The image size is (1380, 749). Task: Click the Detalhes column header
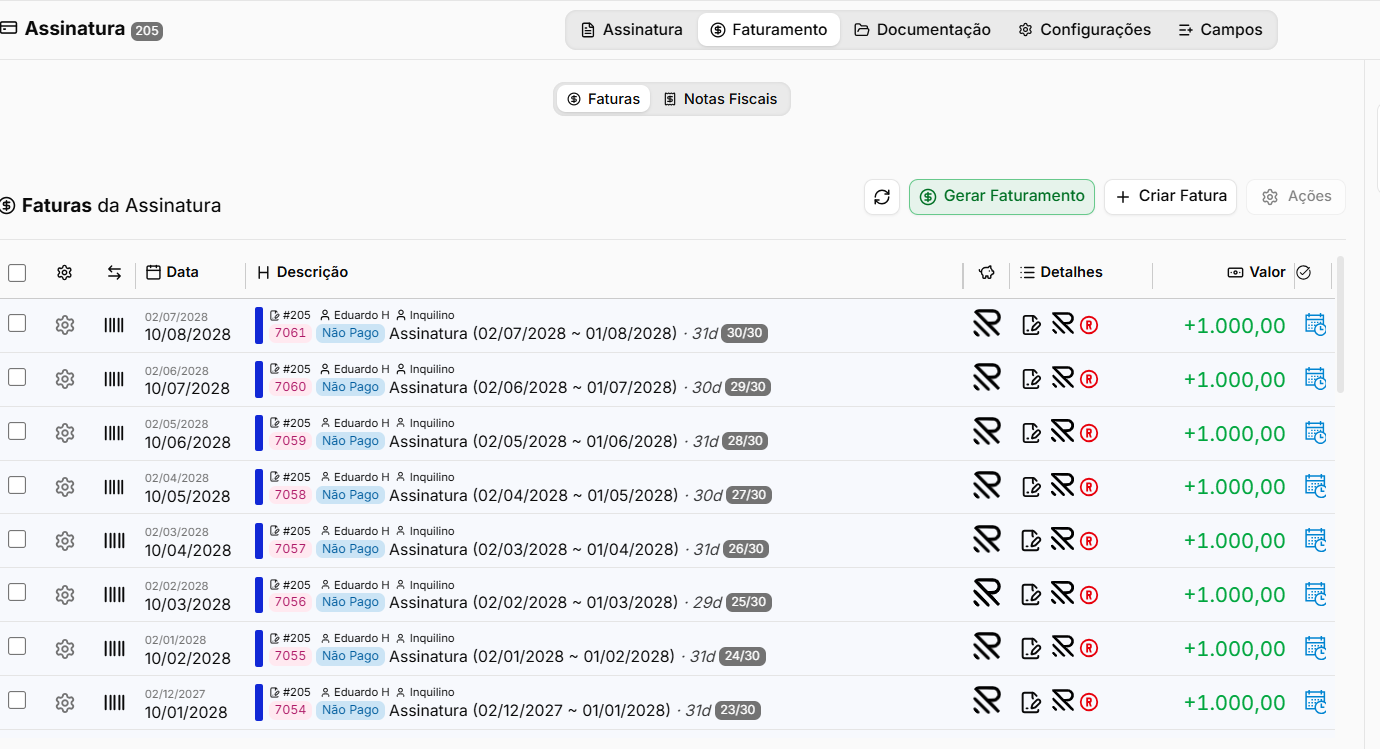[1061, 272]
